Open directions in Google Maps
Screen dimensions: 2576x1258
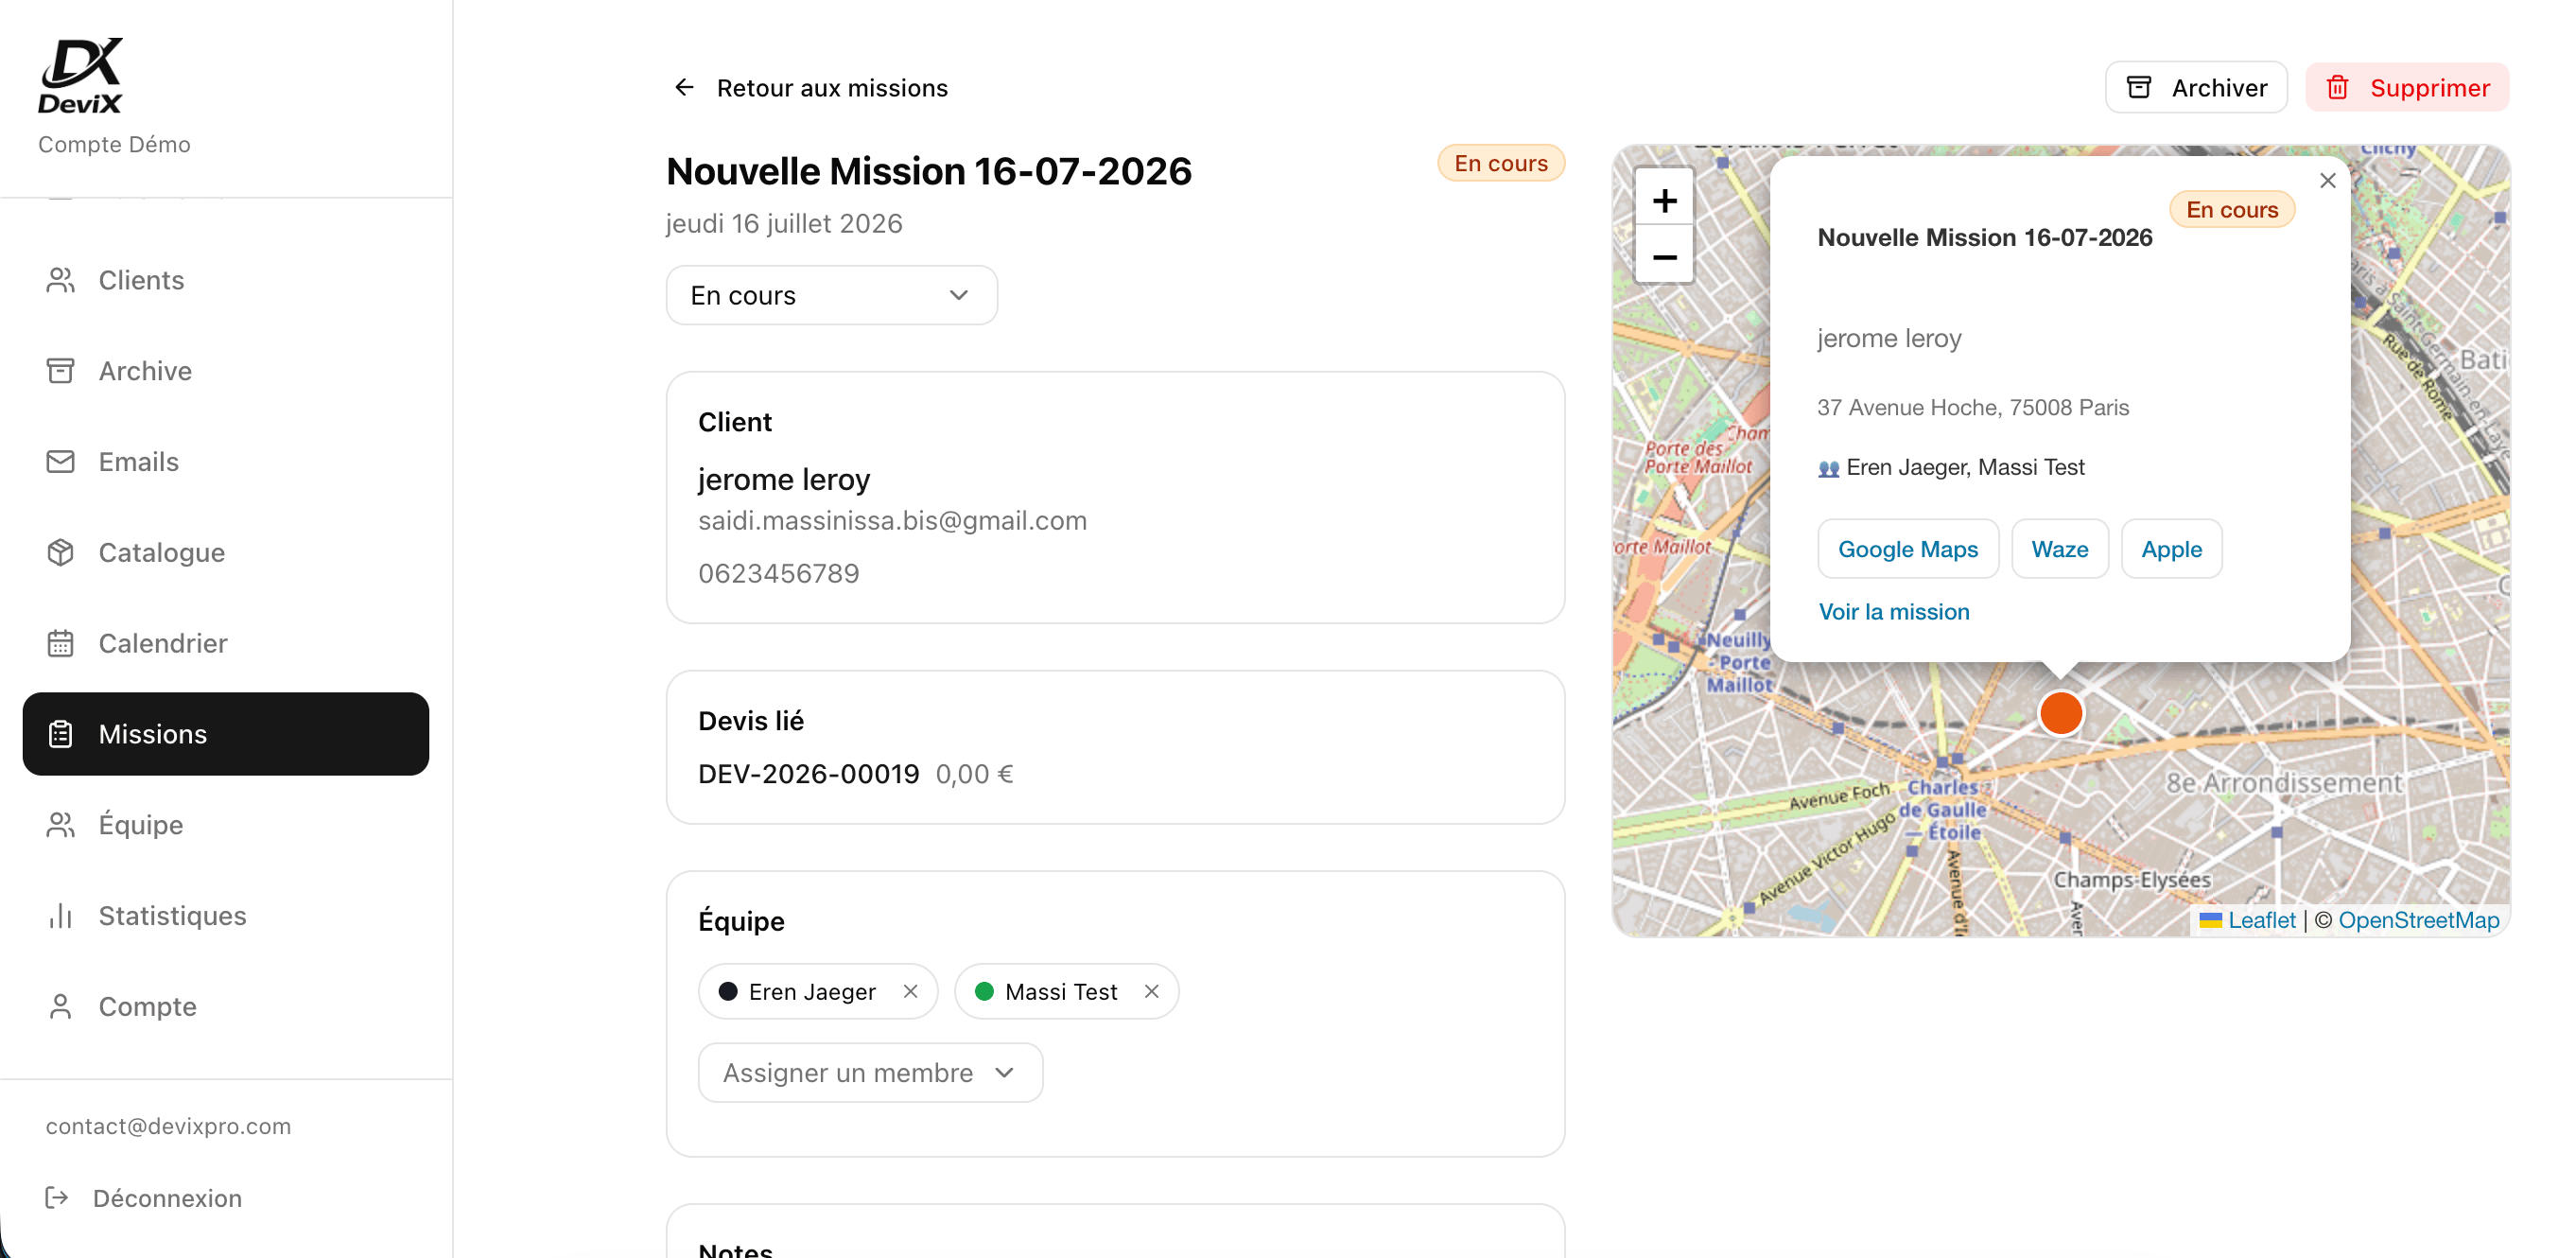(1908, 549)
